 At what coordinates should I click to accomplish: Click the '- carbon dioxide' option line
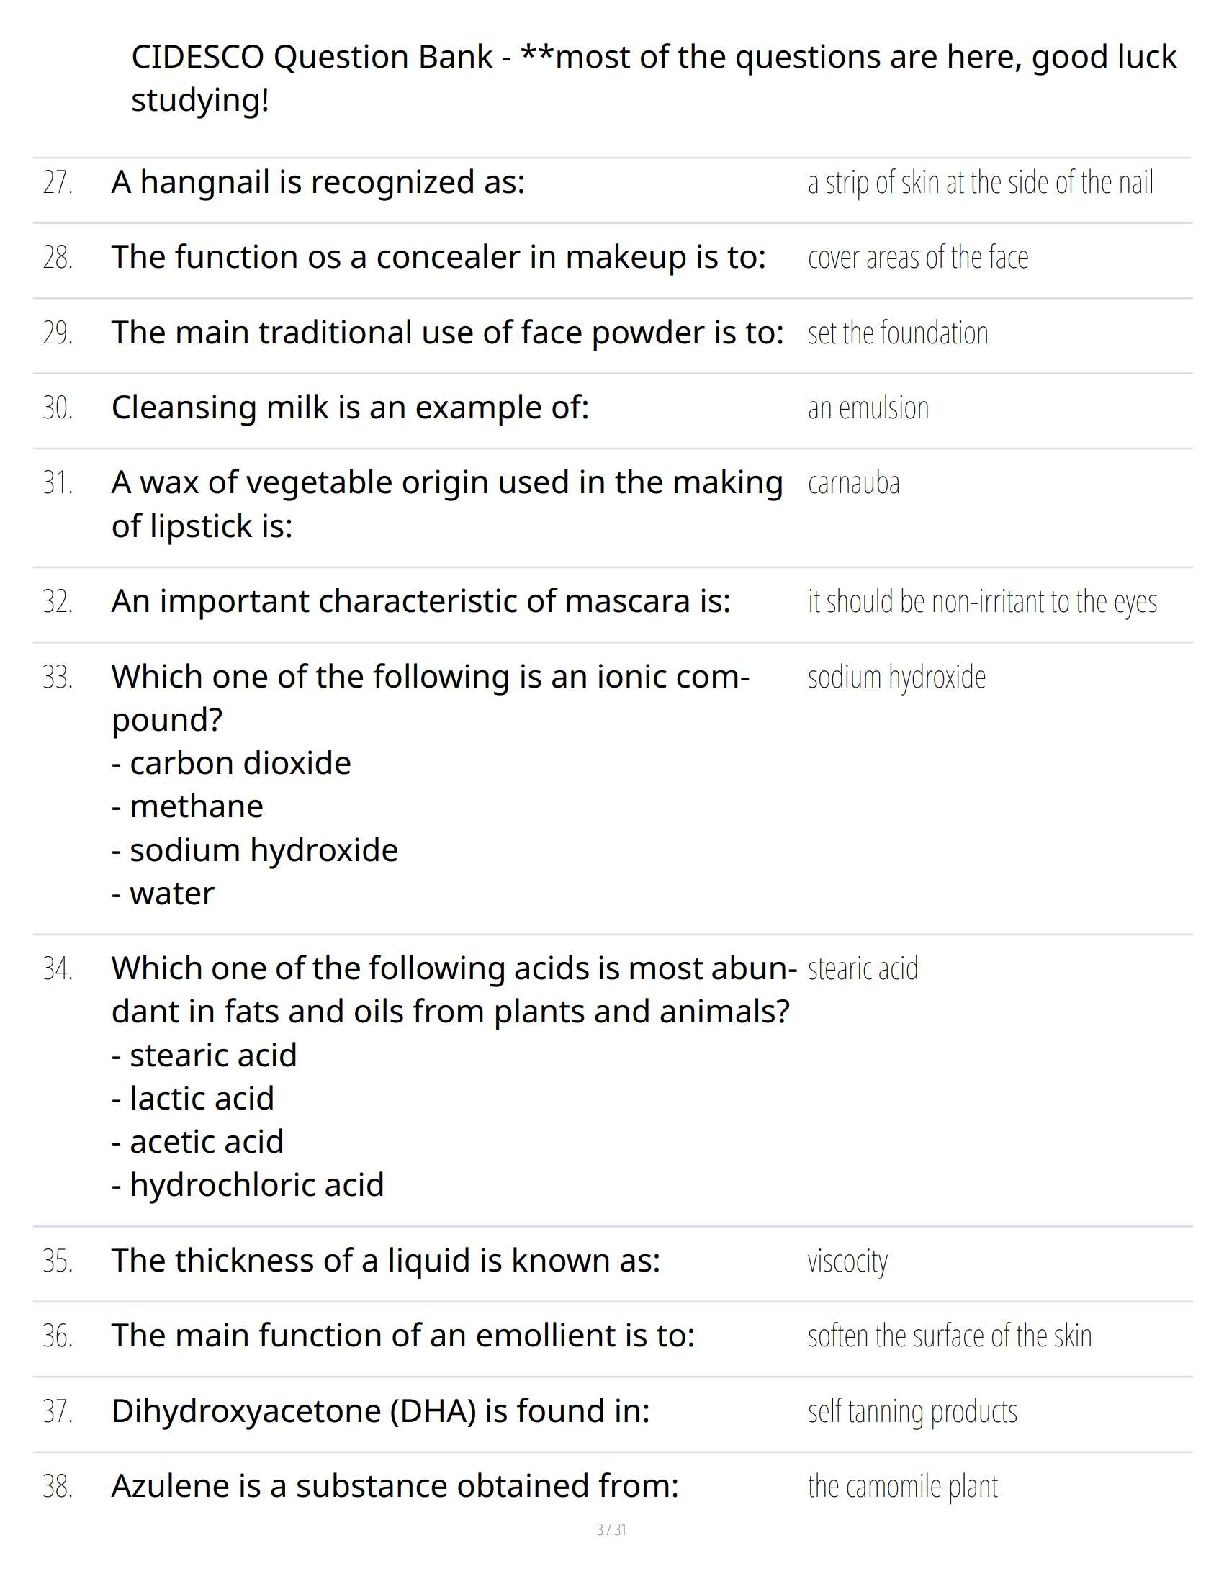coord(231,763)
